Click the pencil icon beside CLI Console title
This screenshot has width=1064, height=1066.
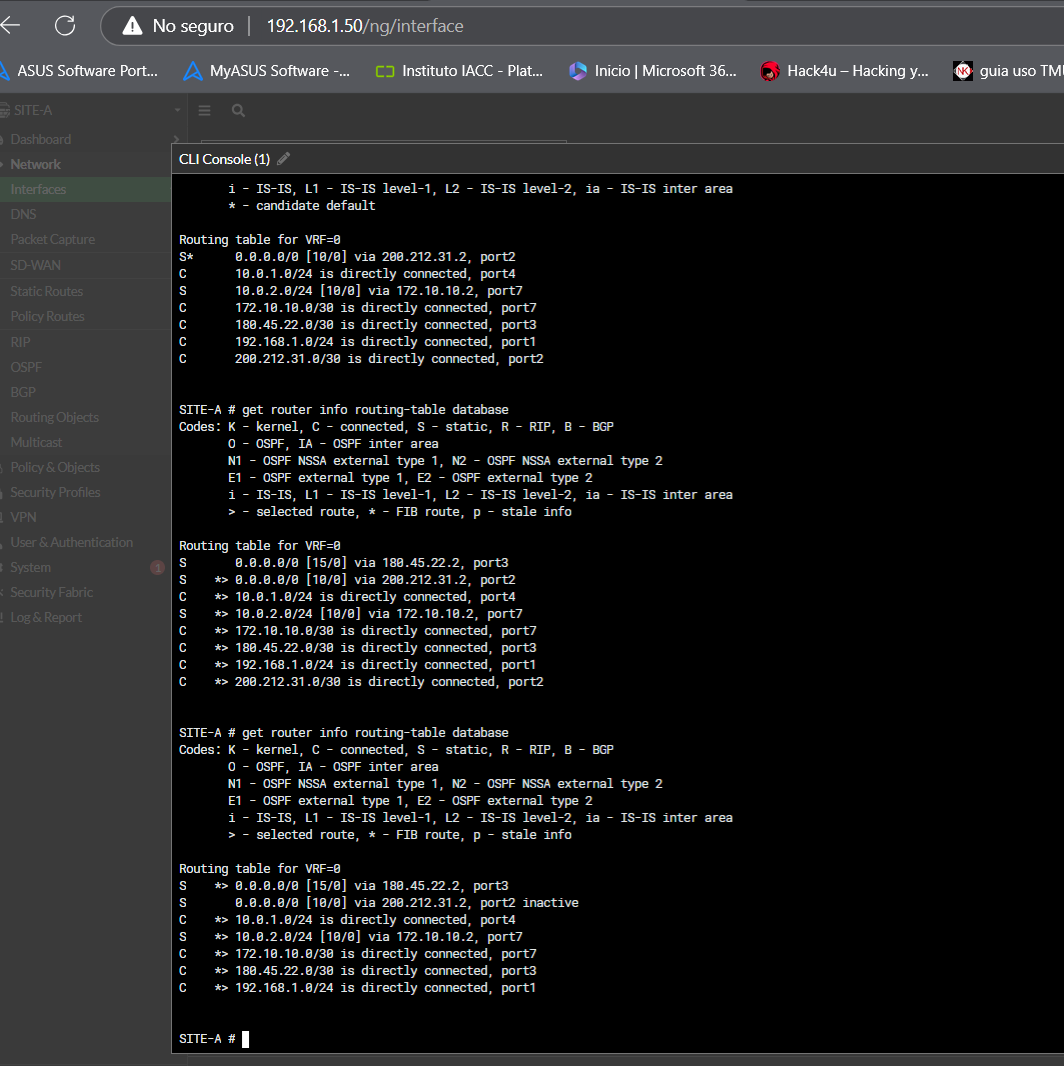pyautogui.click(x=284, y=159)
